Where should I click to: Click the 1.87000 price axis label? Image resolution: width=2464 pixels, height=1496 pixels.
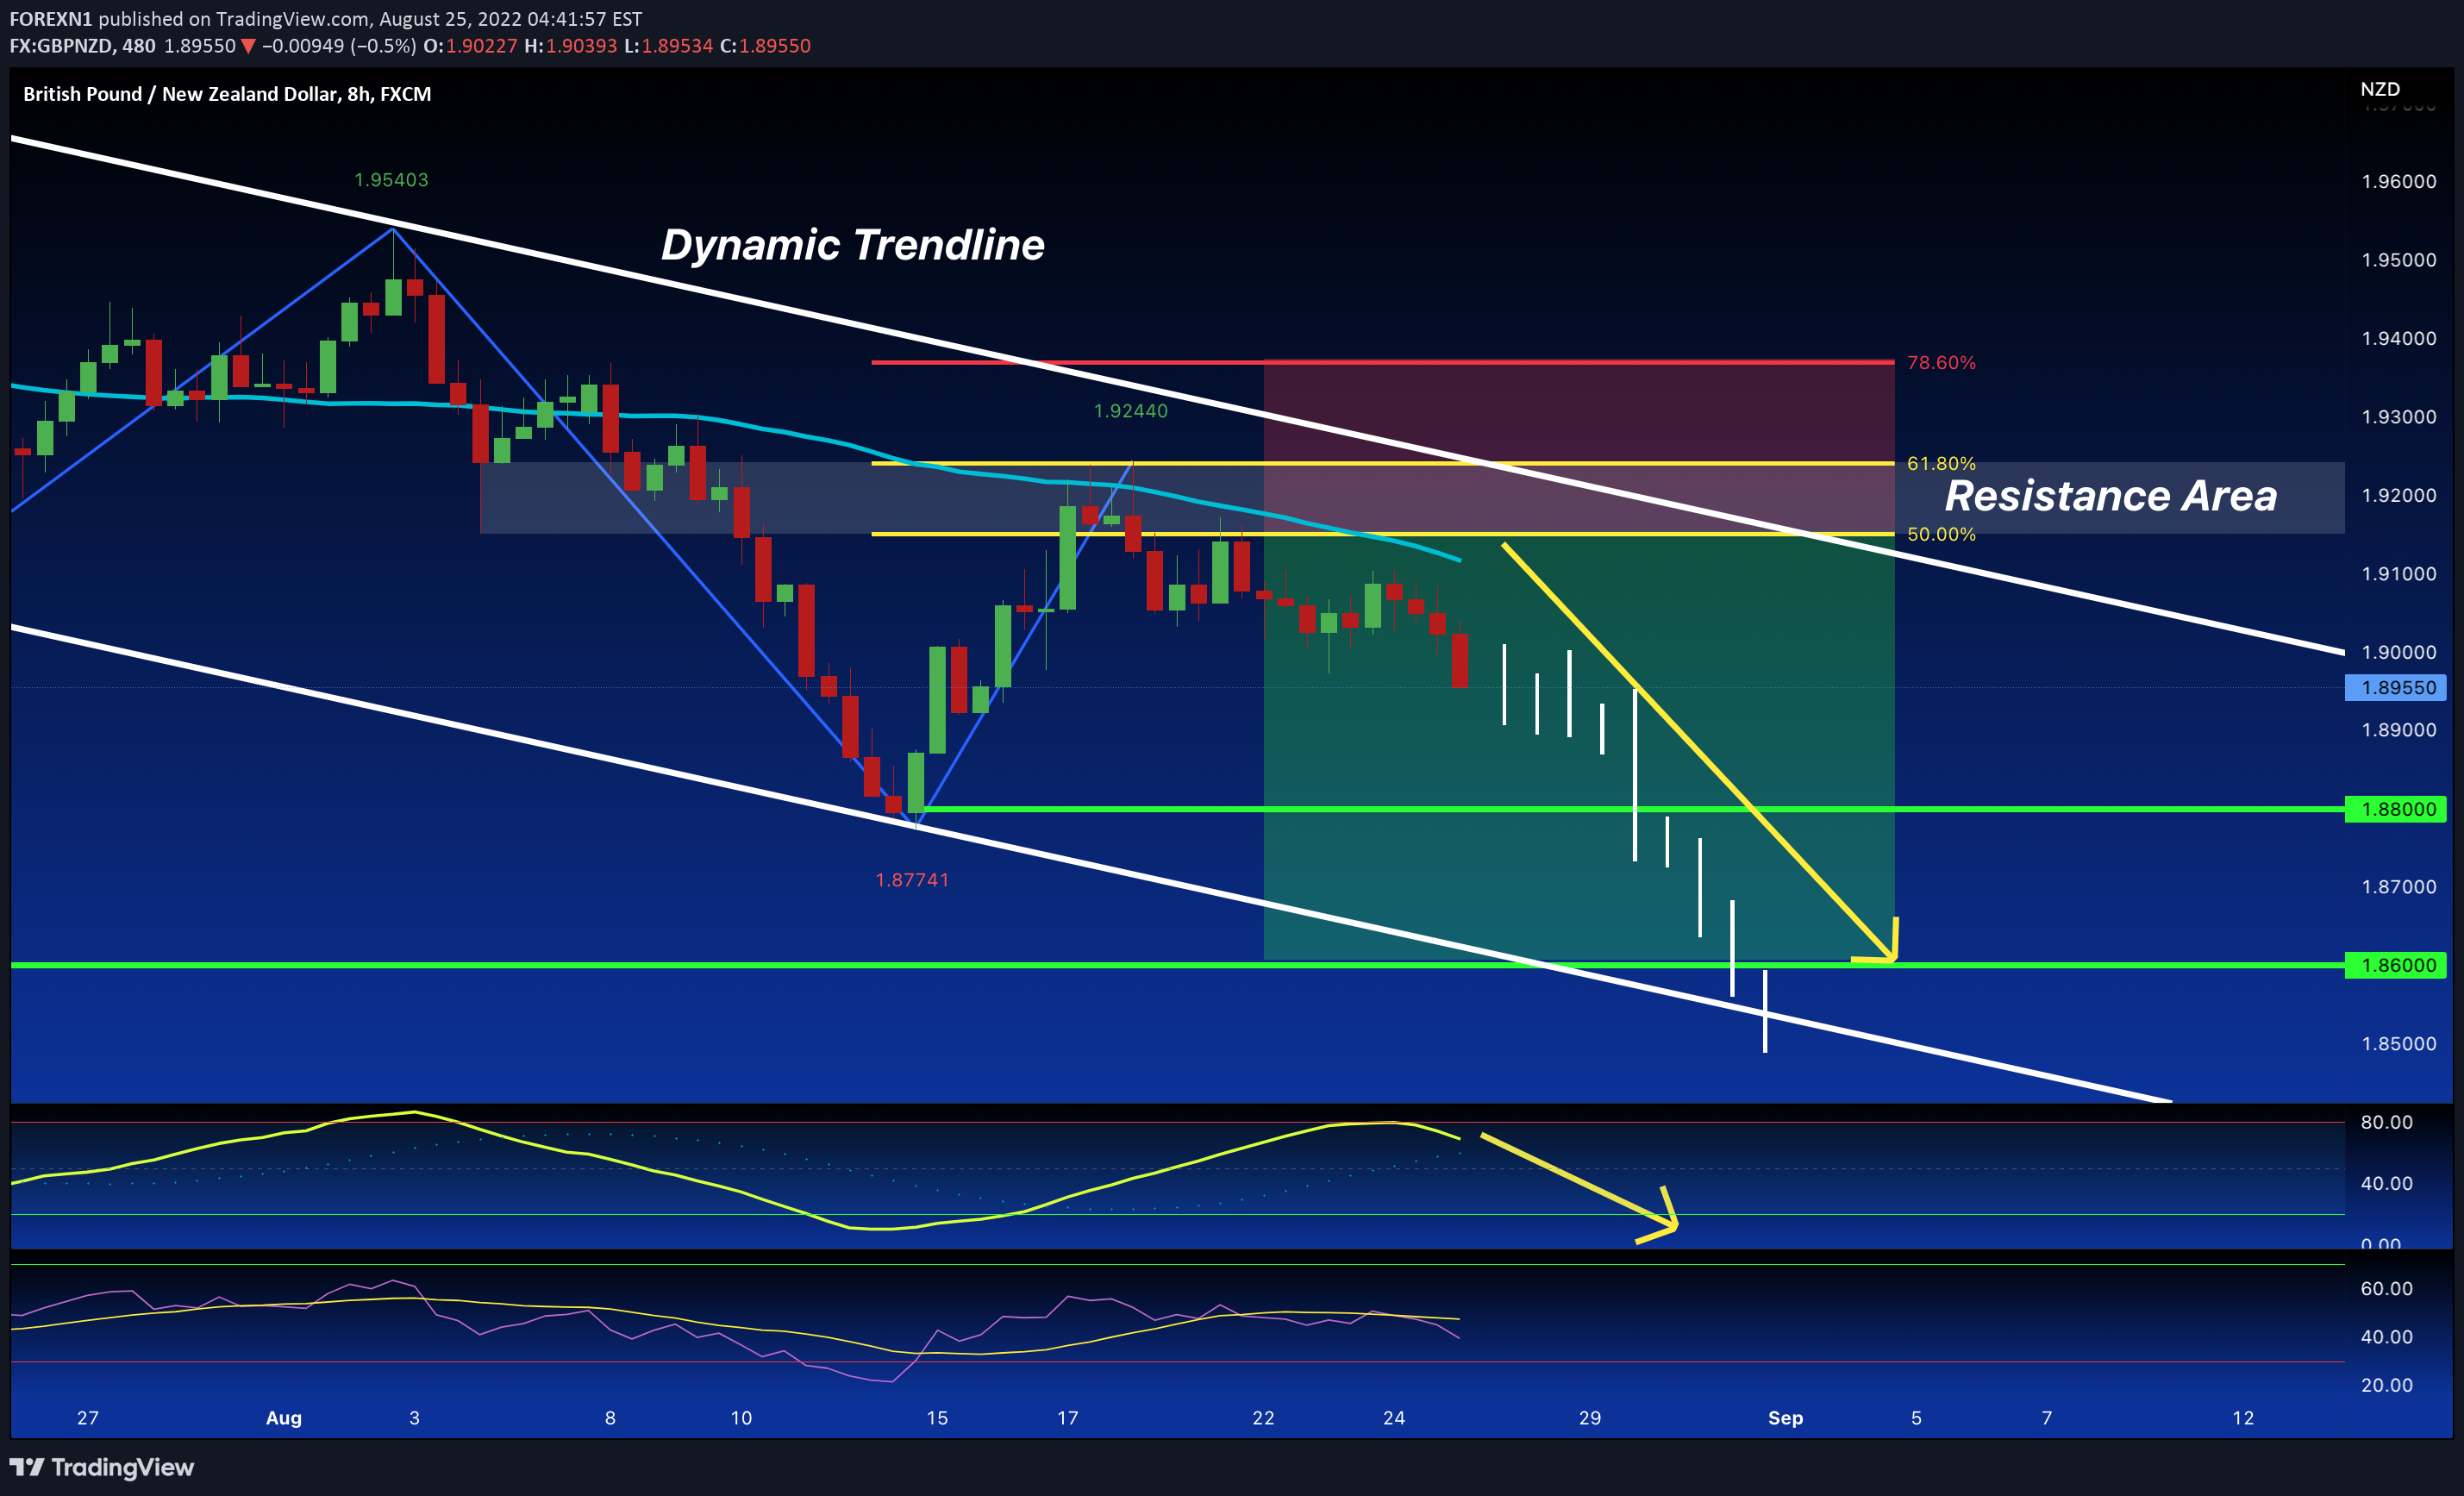point(2399,887)
